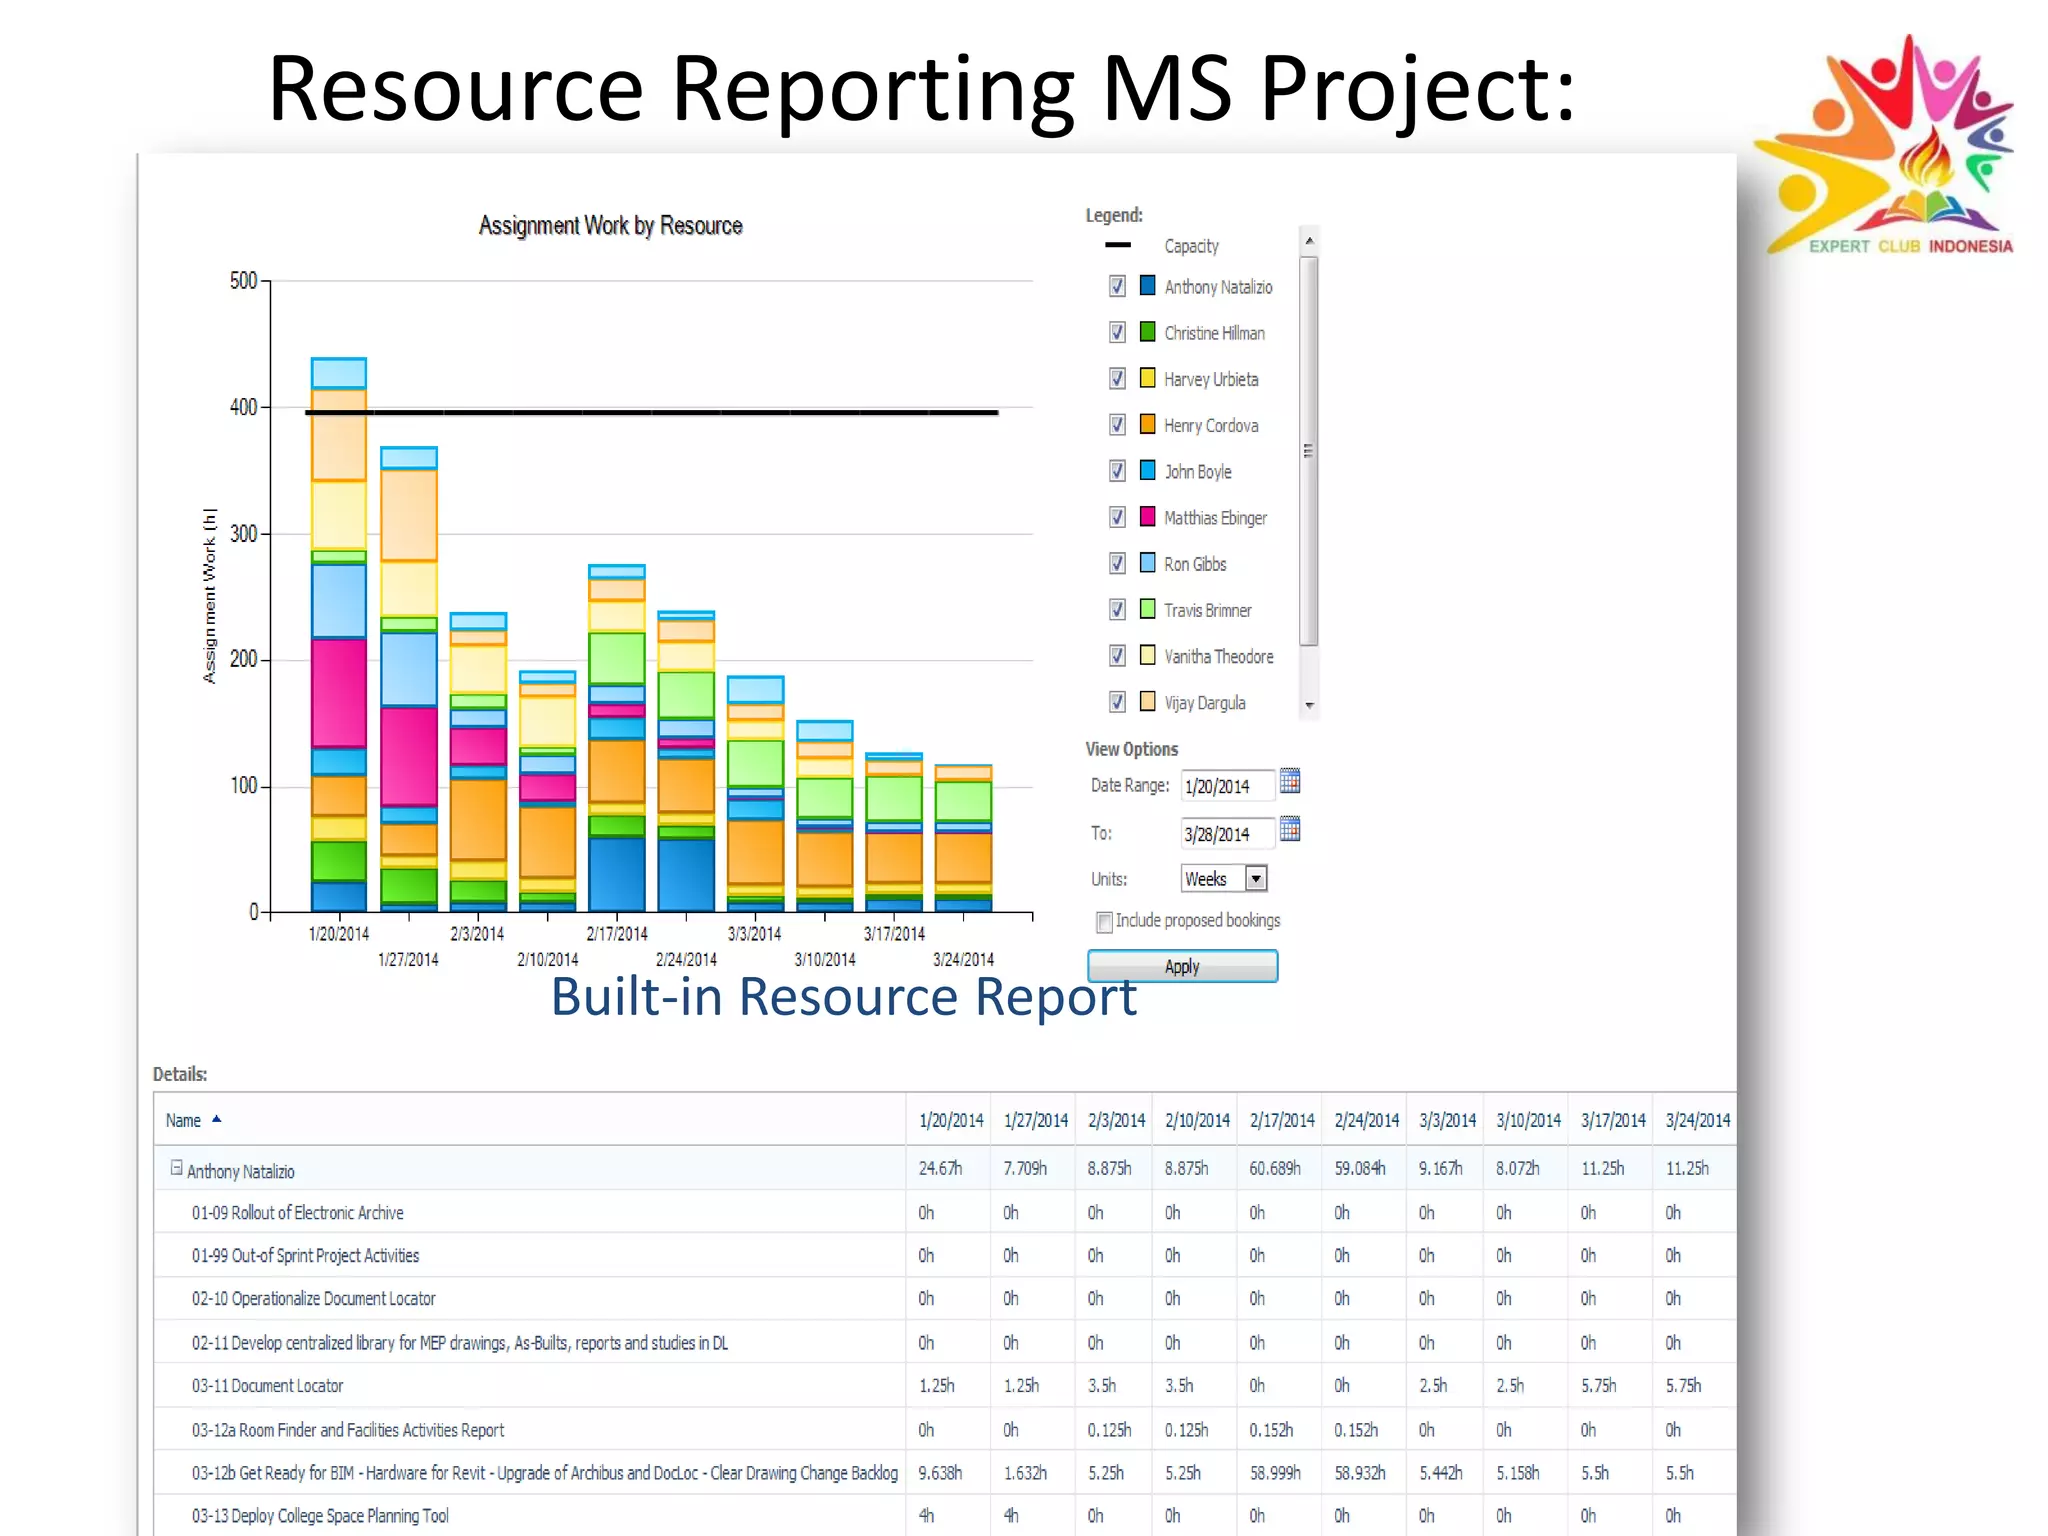Select row 02-10 Operationalize Document Locator
Screen dimensions: 2048x1536
tap(945, 1298)
